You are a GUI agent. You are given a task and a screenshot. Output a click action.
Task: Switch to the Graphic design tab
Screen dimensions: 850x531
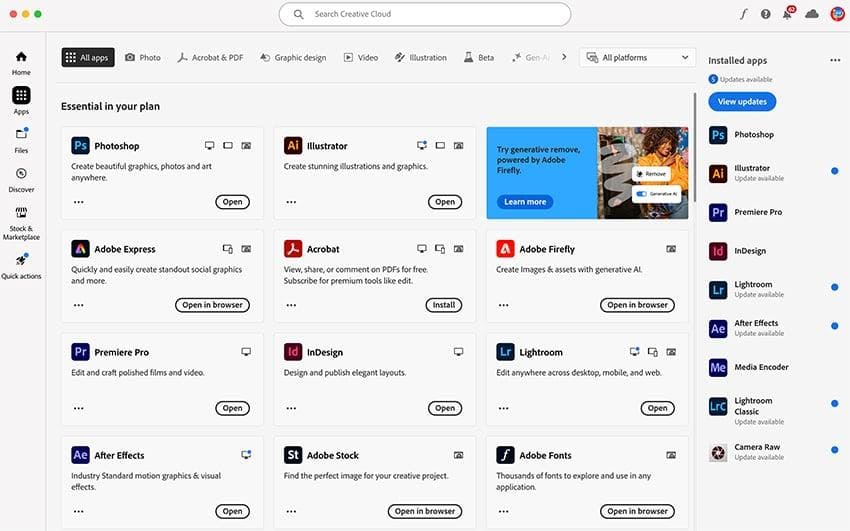[x=293, y=57]
